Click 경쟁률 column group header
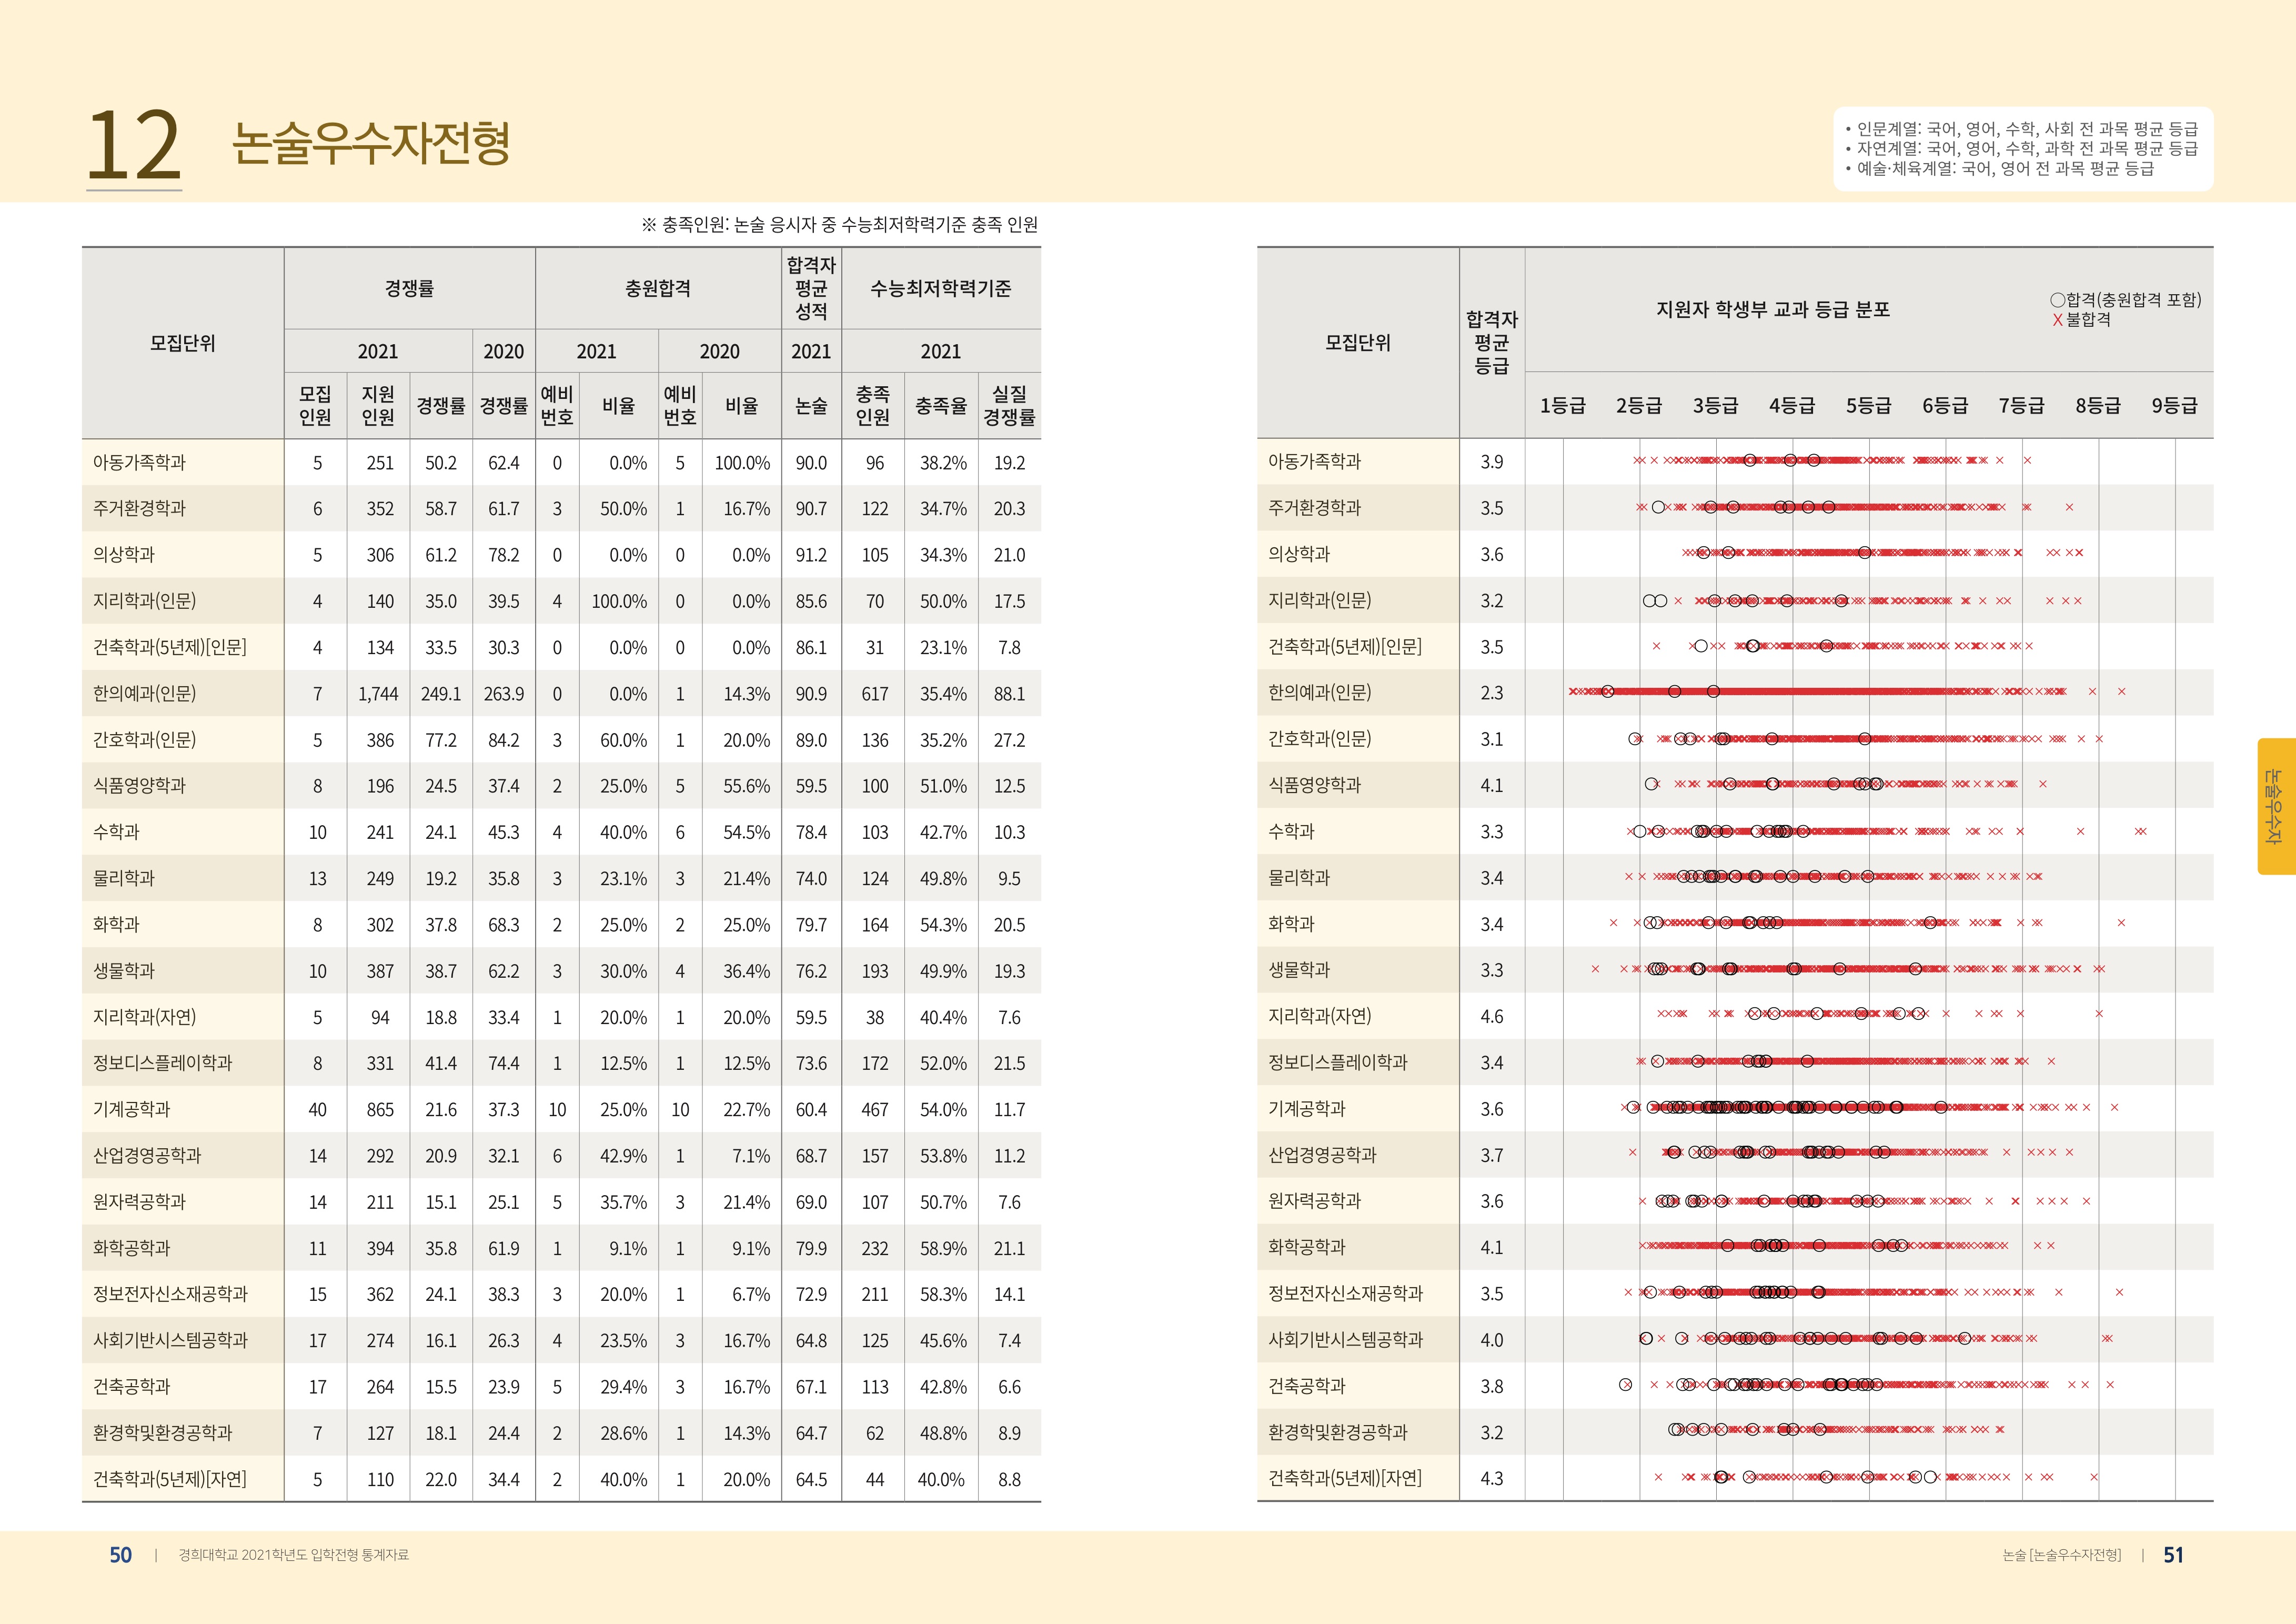This screenshot has width=2296, height=1624. [409, 288]
